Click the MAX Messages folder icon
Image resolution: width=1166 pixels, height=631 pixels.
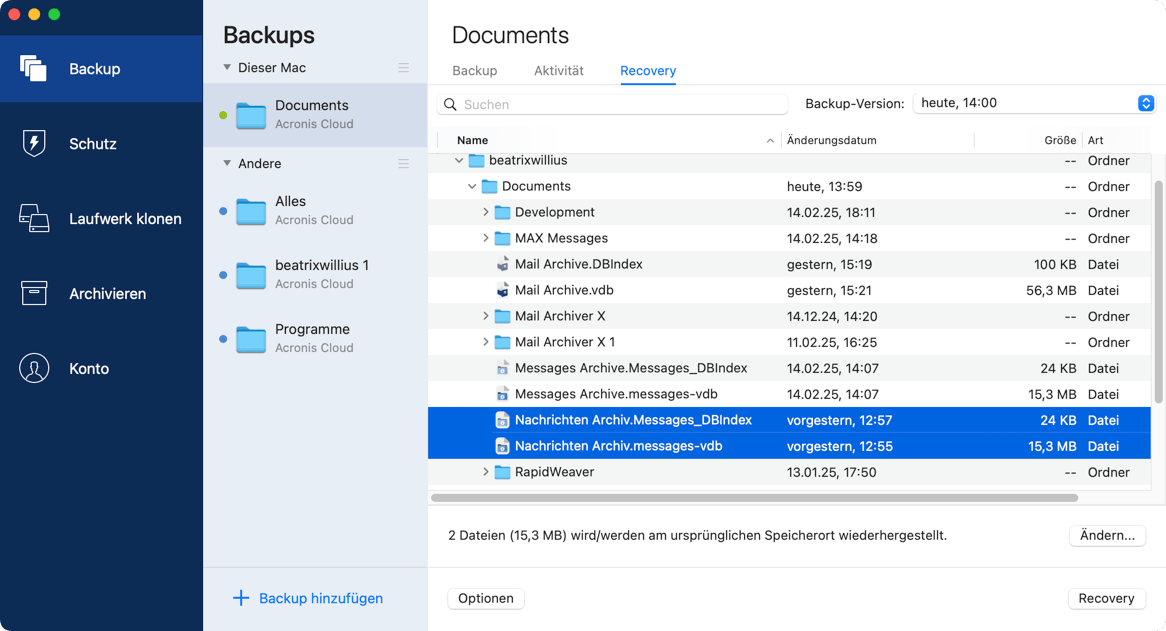coord(503,239)
